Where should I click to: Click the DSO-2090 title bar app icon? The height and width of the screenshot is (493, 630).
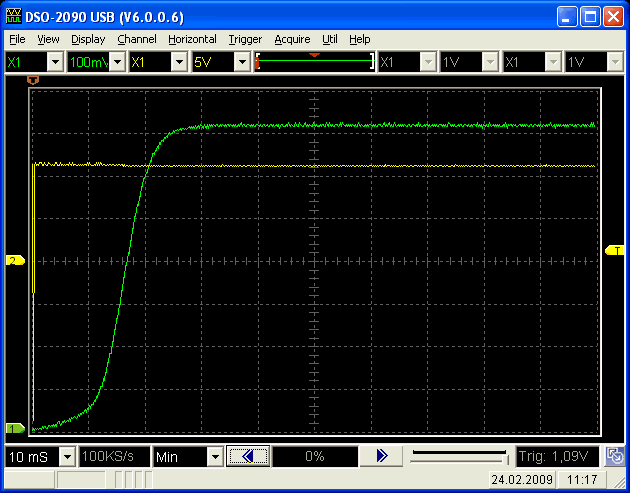tap(13, 15)
